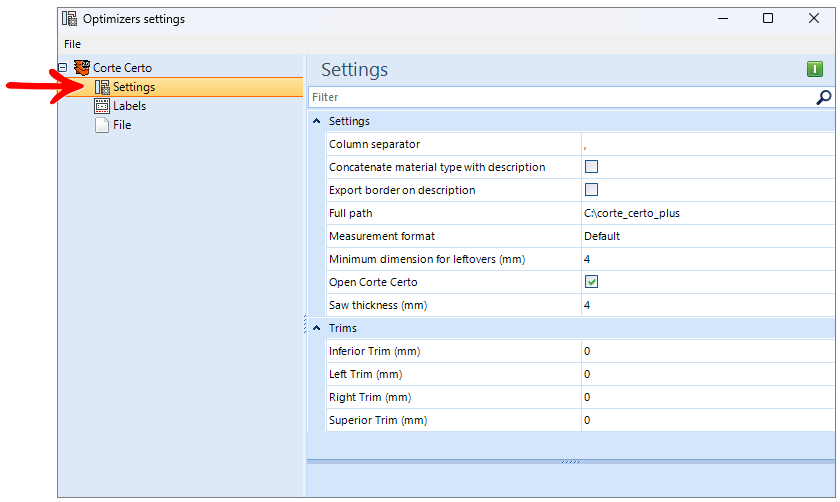Enable Export border on description checkbox
840x502 pixels.
(x=591, y=190)
